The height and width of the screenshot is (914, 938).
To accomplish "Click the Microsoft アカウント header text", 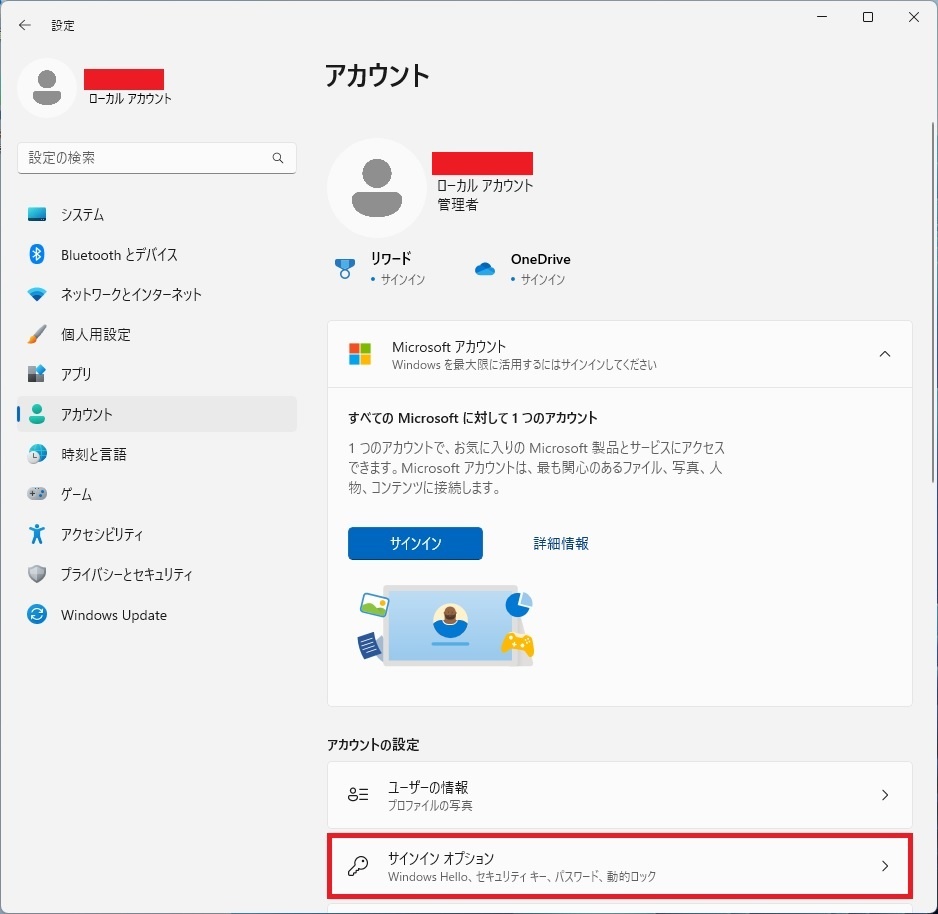I will (449, 346).
